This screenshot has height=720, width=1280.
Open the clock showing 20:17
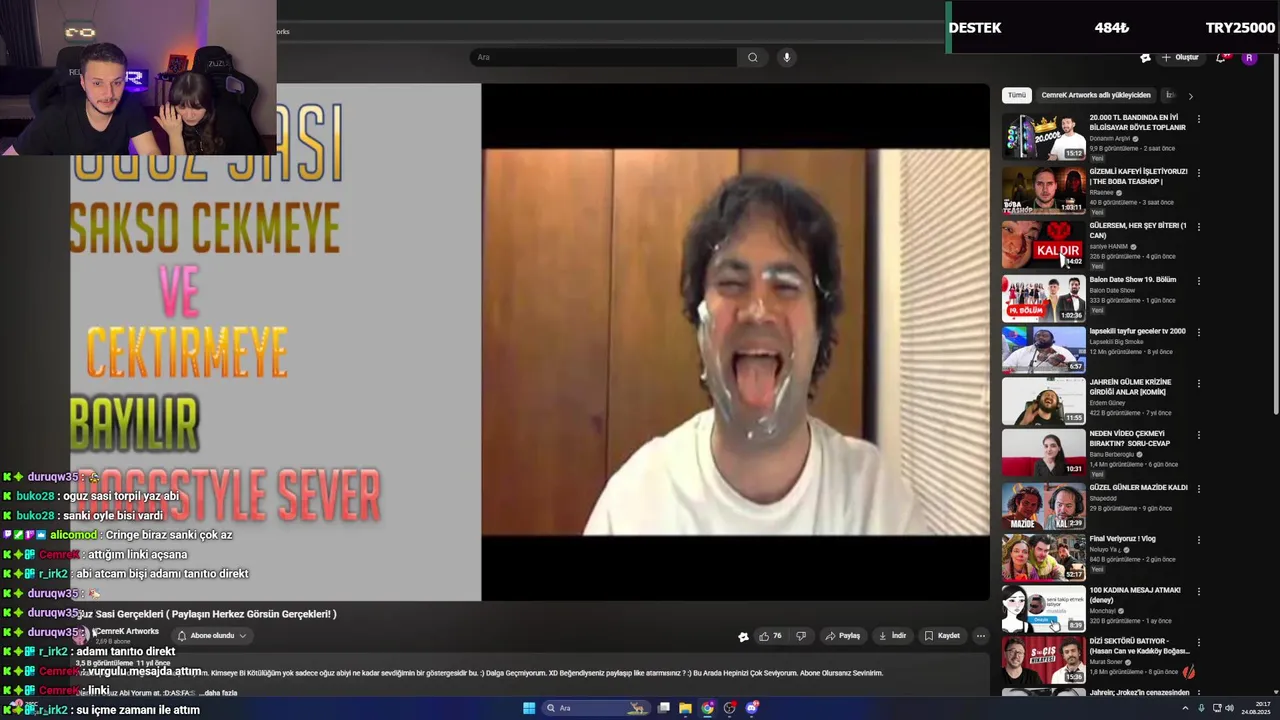click(1256, 708)
